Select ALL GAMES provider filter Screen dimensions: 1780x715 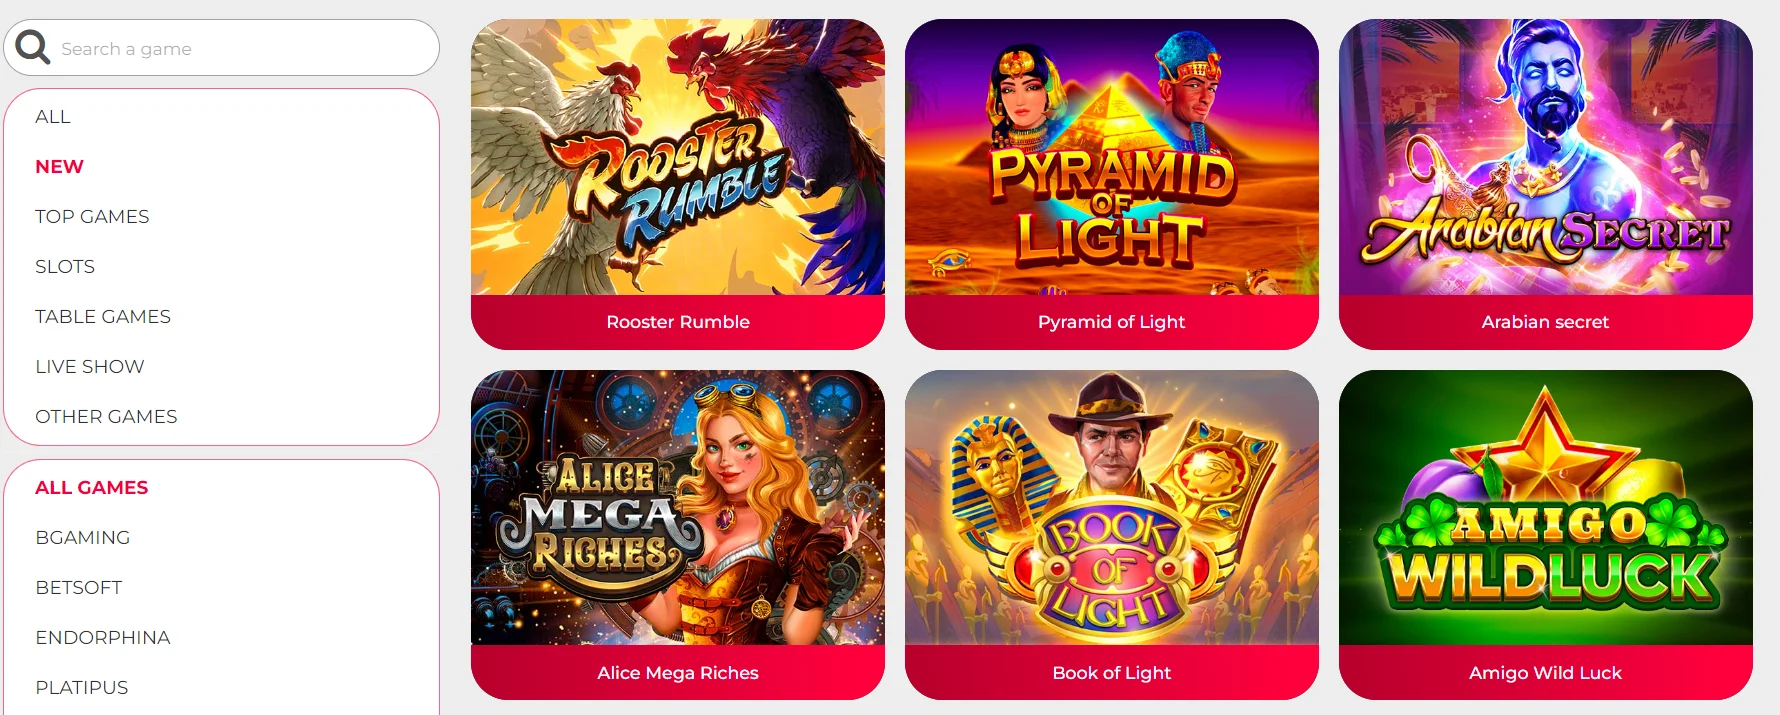pos(92,488)
